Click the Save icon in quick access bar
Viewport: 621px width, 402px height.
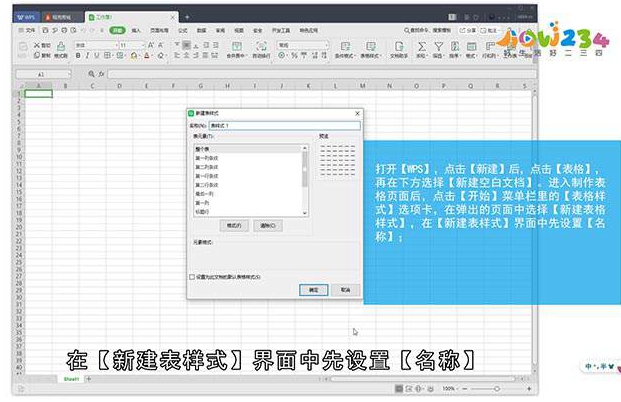[46, 30]
